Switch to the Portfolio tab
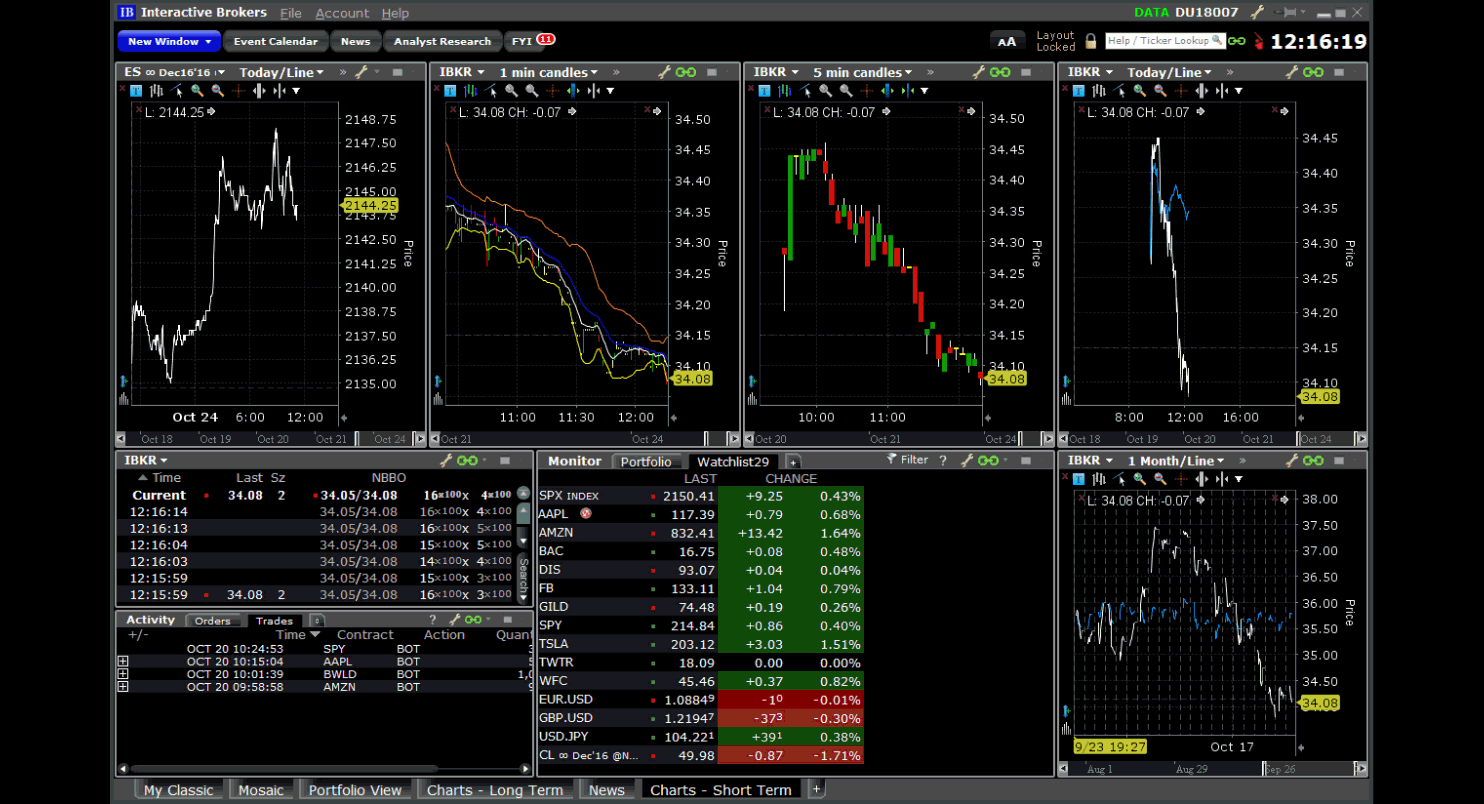The image size is (1484, 804). click(x=648, y=461)
